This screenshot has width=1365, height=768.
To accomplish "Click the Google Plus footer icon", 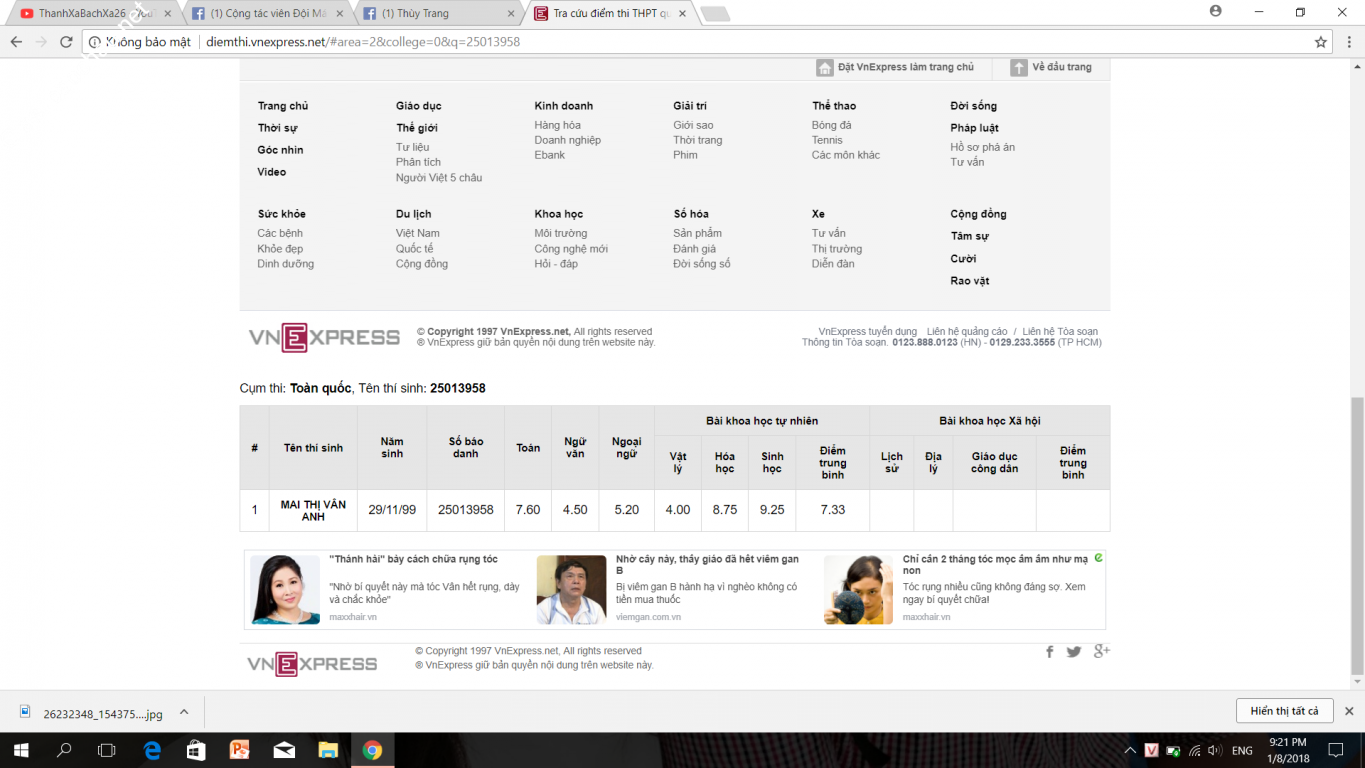I will click(x=1101, y=652).
